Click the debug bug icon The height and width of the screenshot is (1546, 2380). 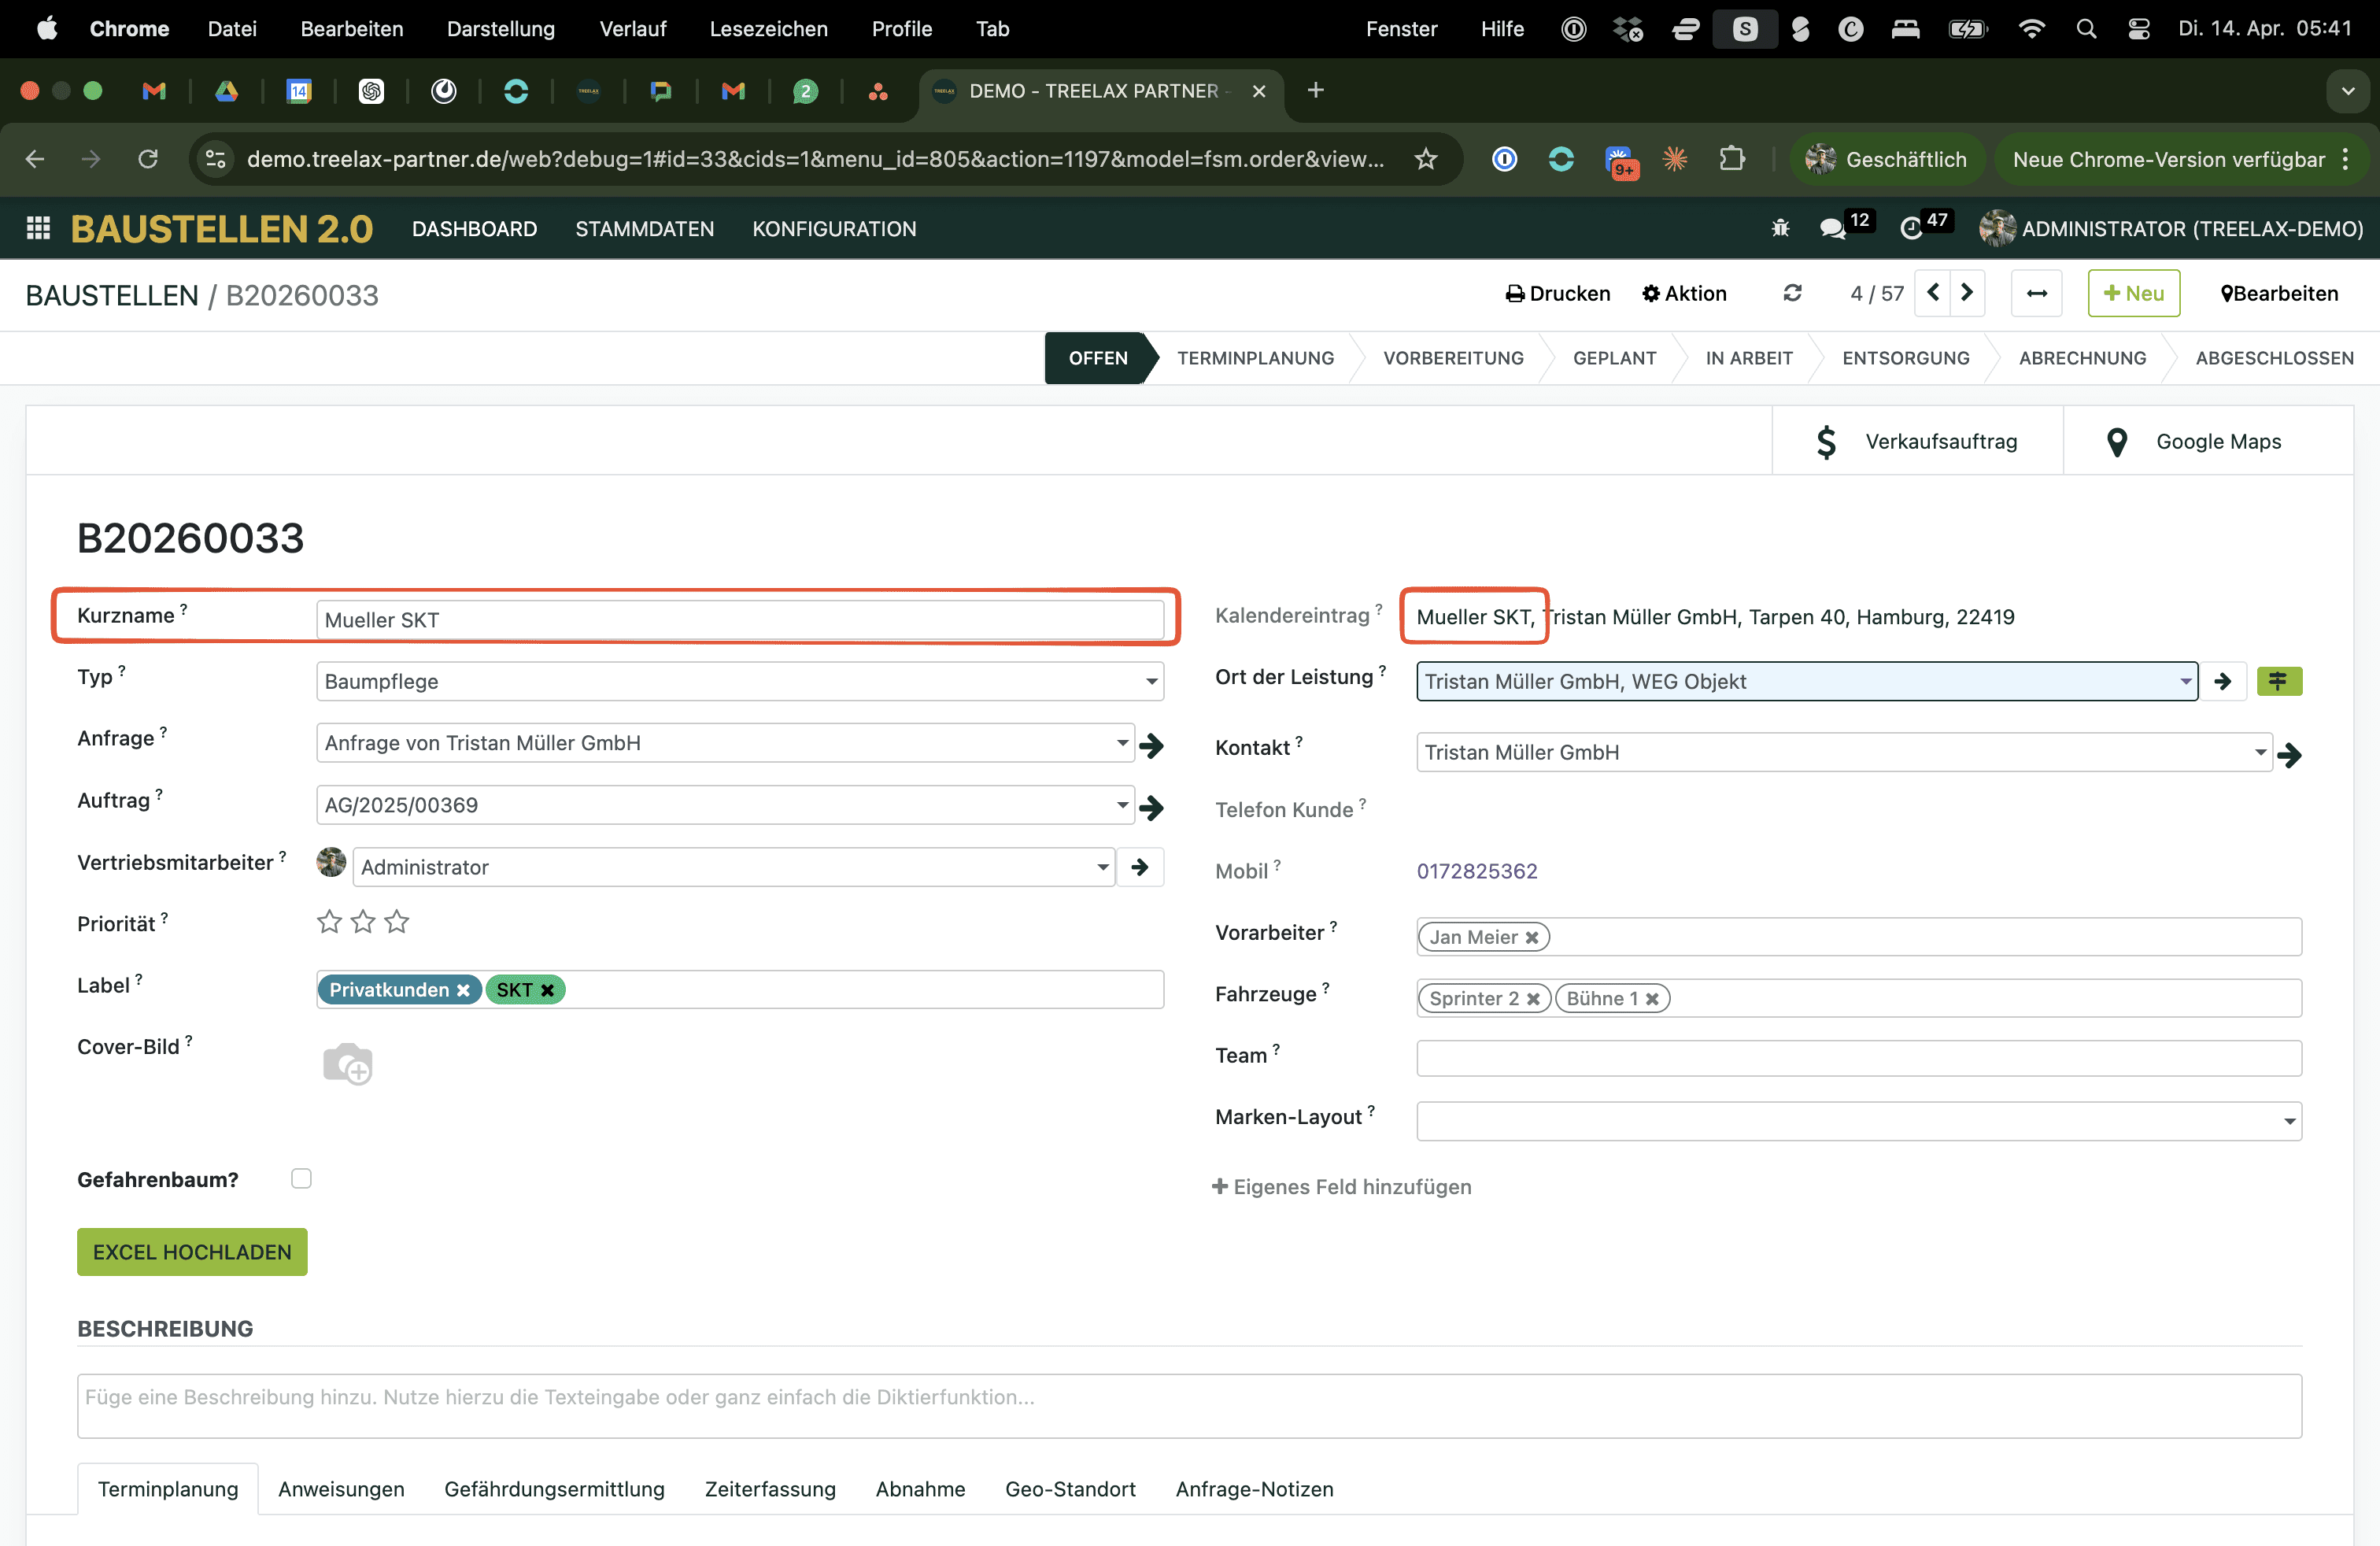pyautogui.click(x=1780, y=228)
